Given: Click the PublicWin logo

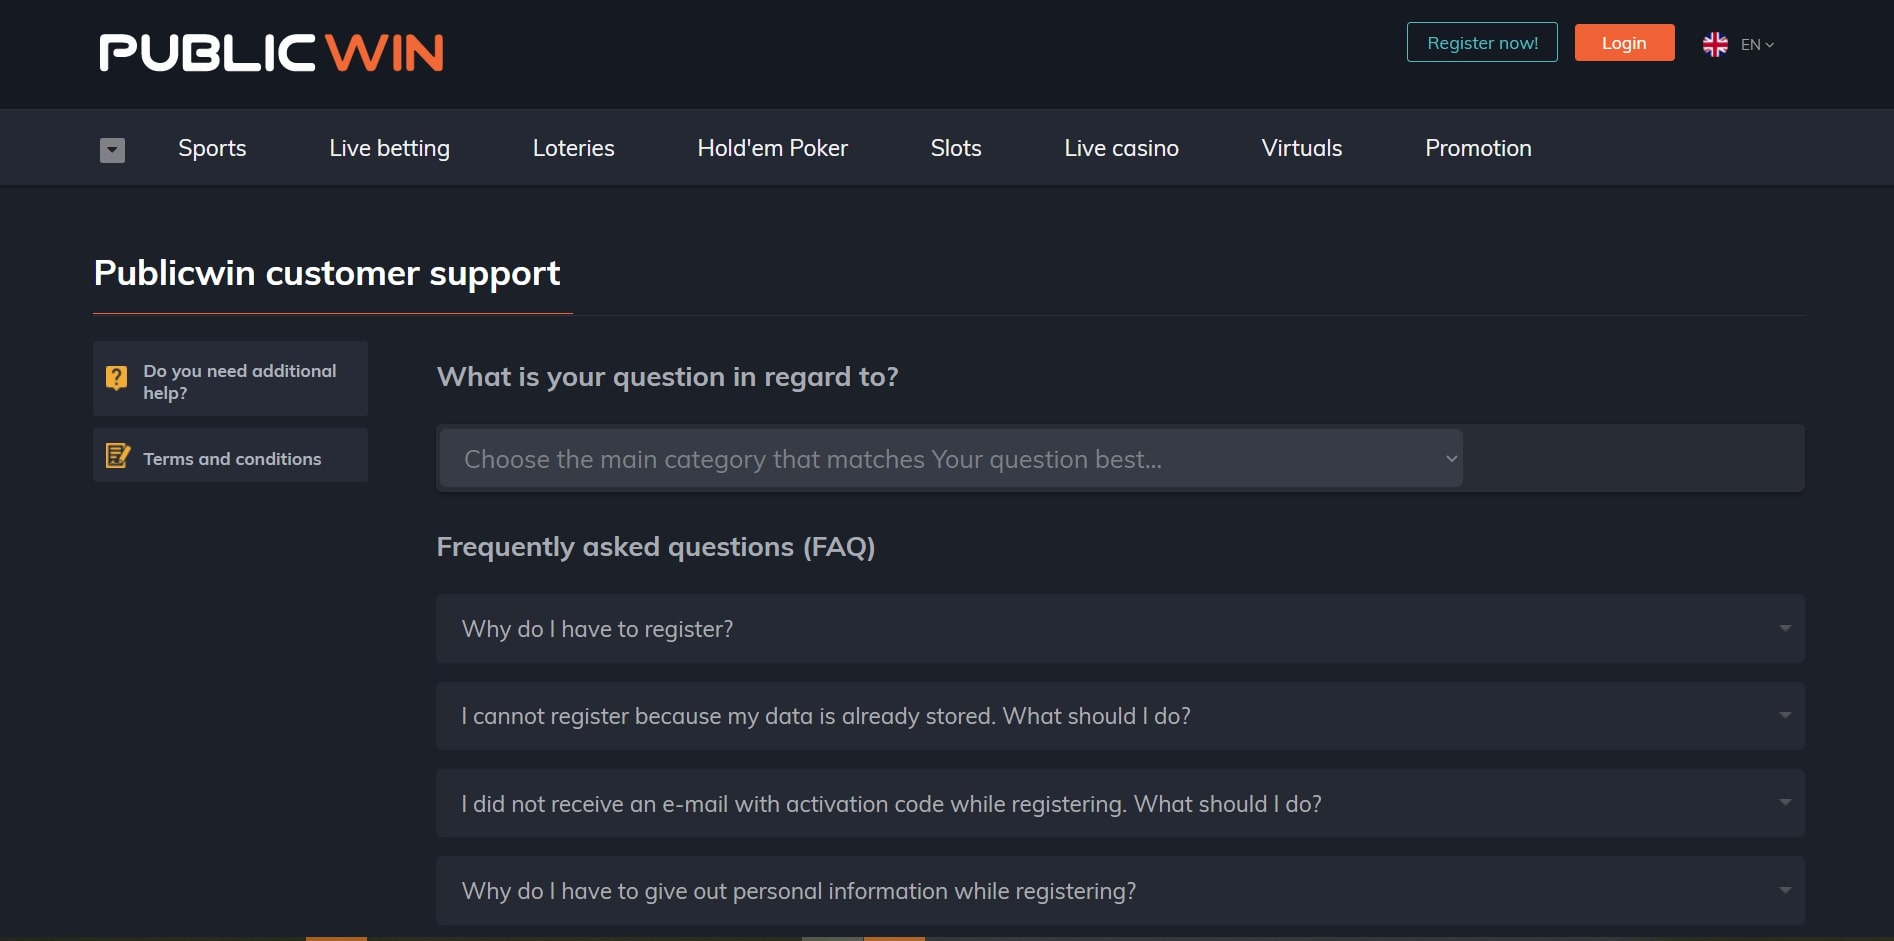Looking at the screenshot, I should (271, 53).
